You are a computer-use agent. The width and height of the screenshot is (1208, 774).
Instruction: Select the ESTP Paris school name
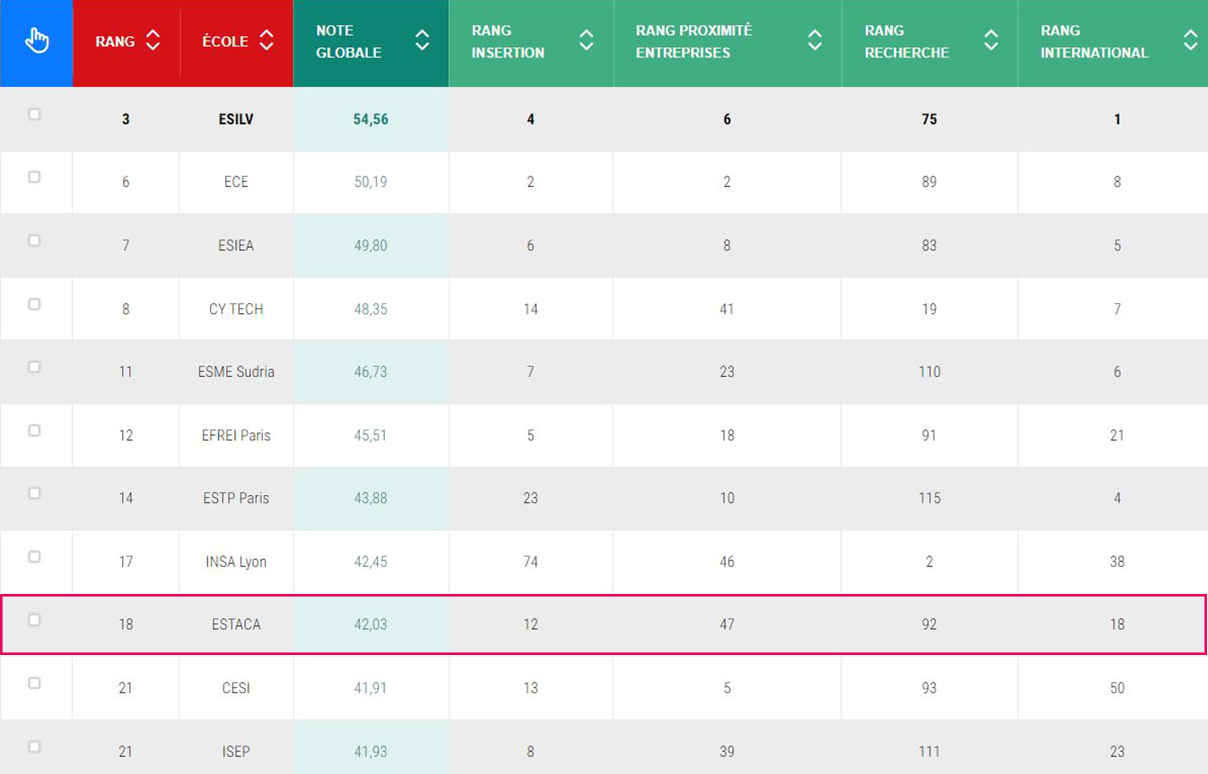point(236,498)
